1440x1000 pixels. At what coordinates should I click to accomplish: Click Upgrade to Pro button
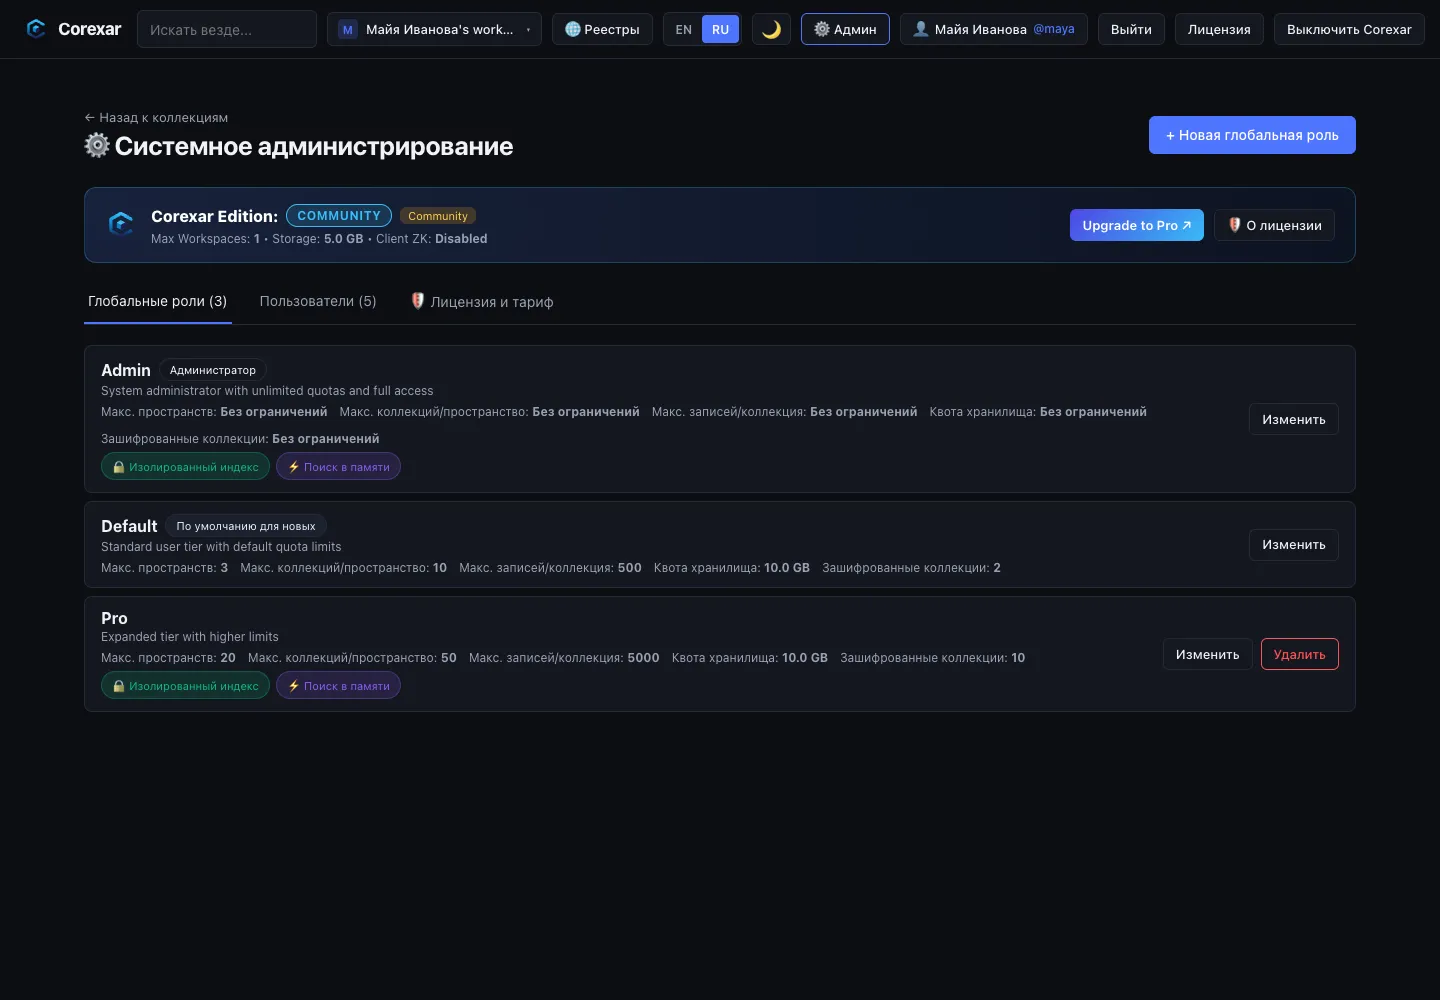click(x=1136, y=225)
